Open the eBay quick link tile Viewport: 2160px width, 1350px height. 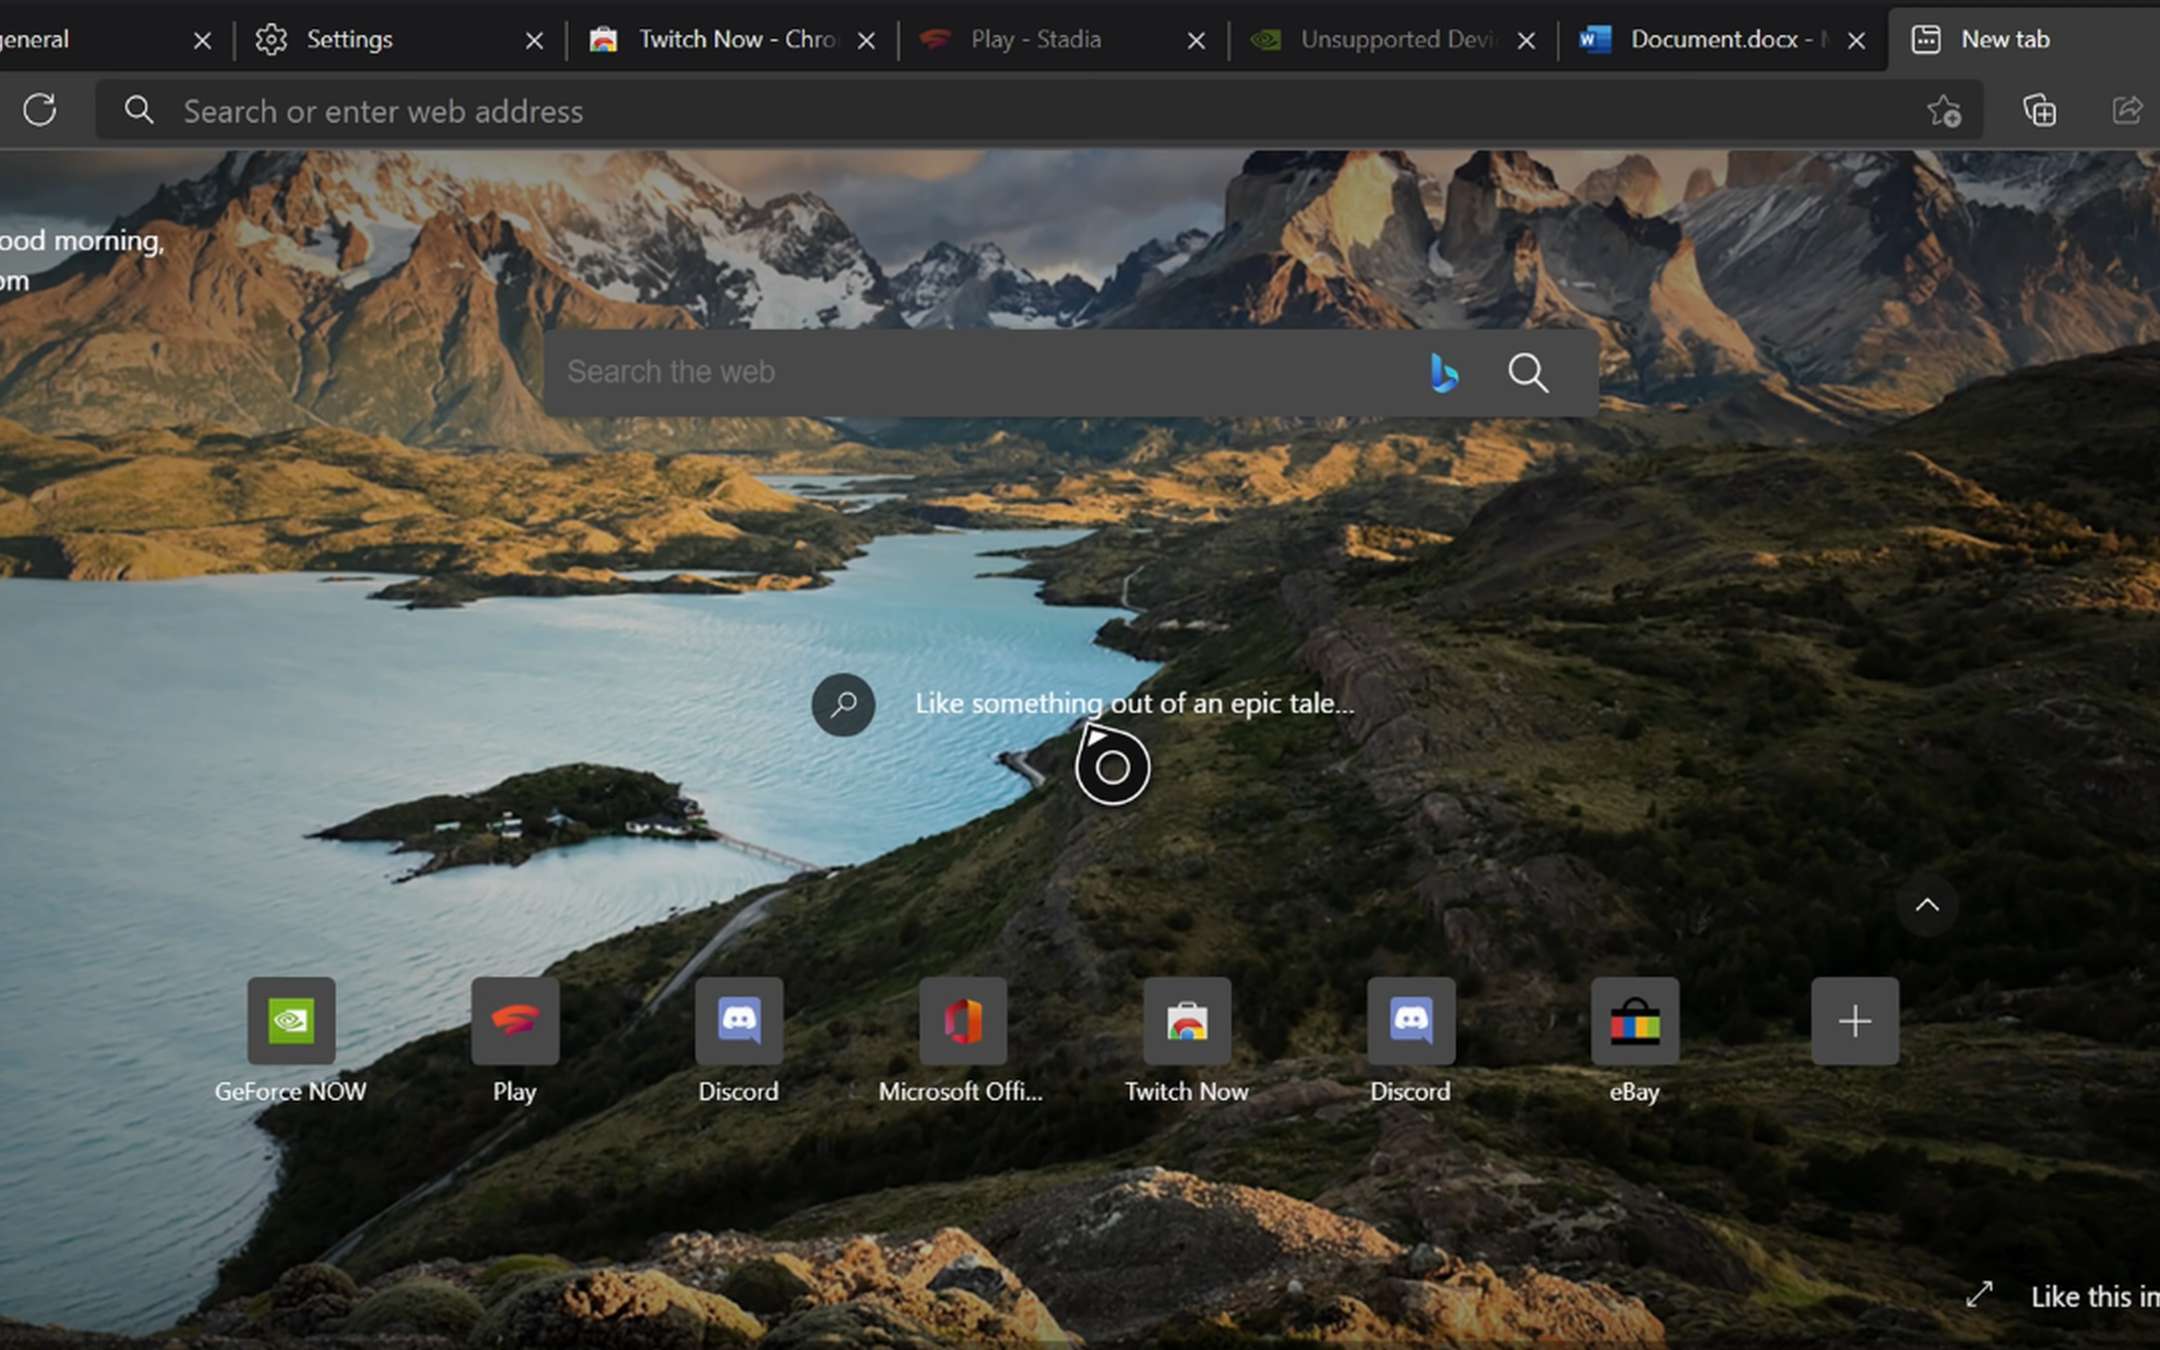click(x=1635, y=1021)
